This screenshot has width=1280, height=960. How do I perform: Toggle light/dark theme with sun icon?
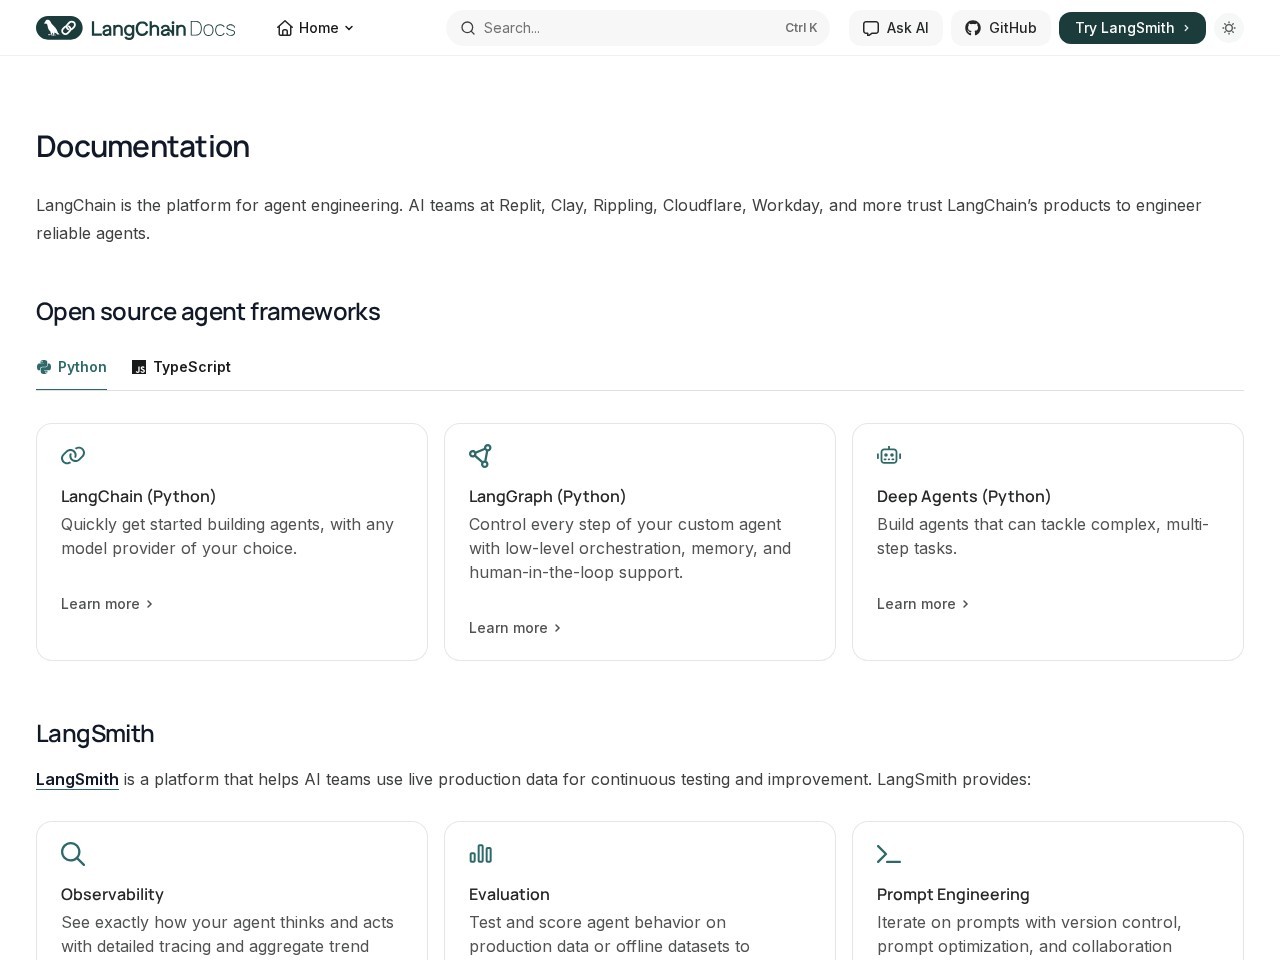click(1229, 28)
